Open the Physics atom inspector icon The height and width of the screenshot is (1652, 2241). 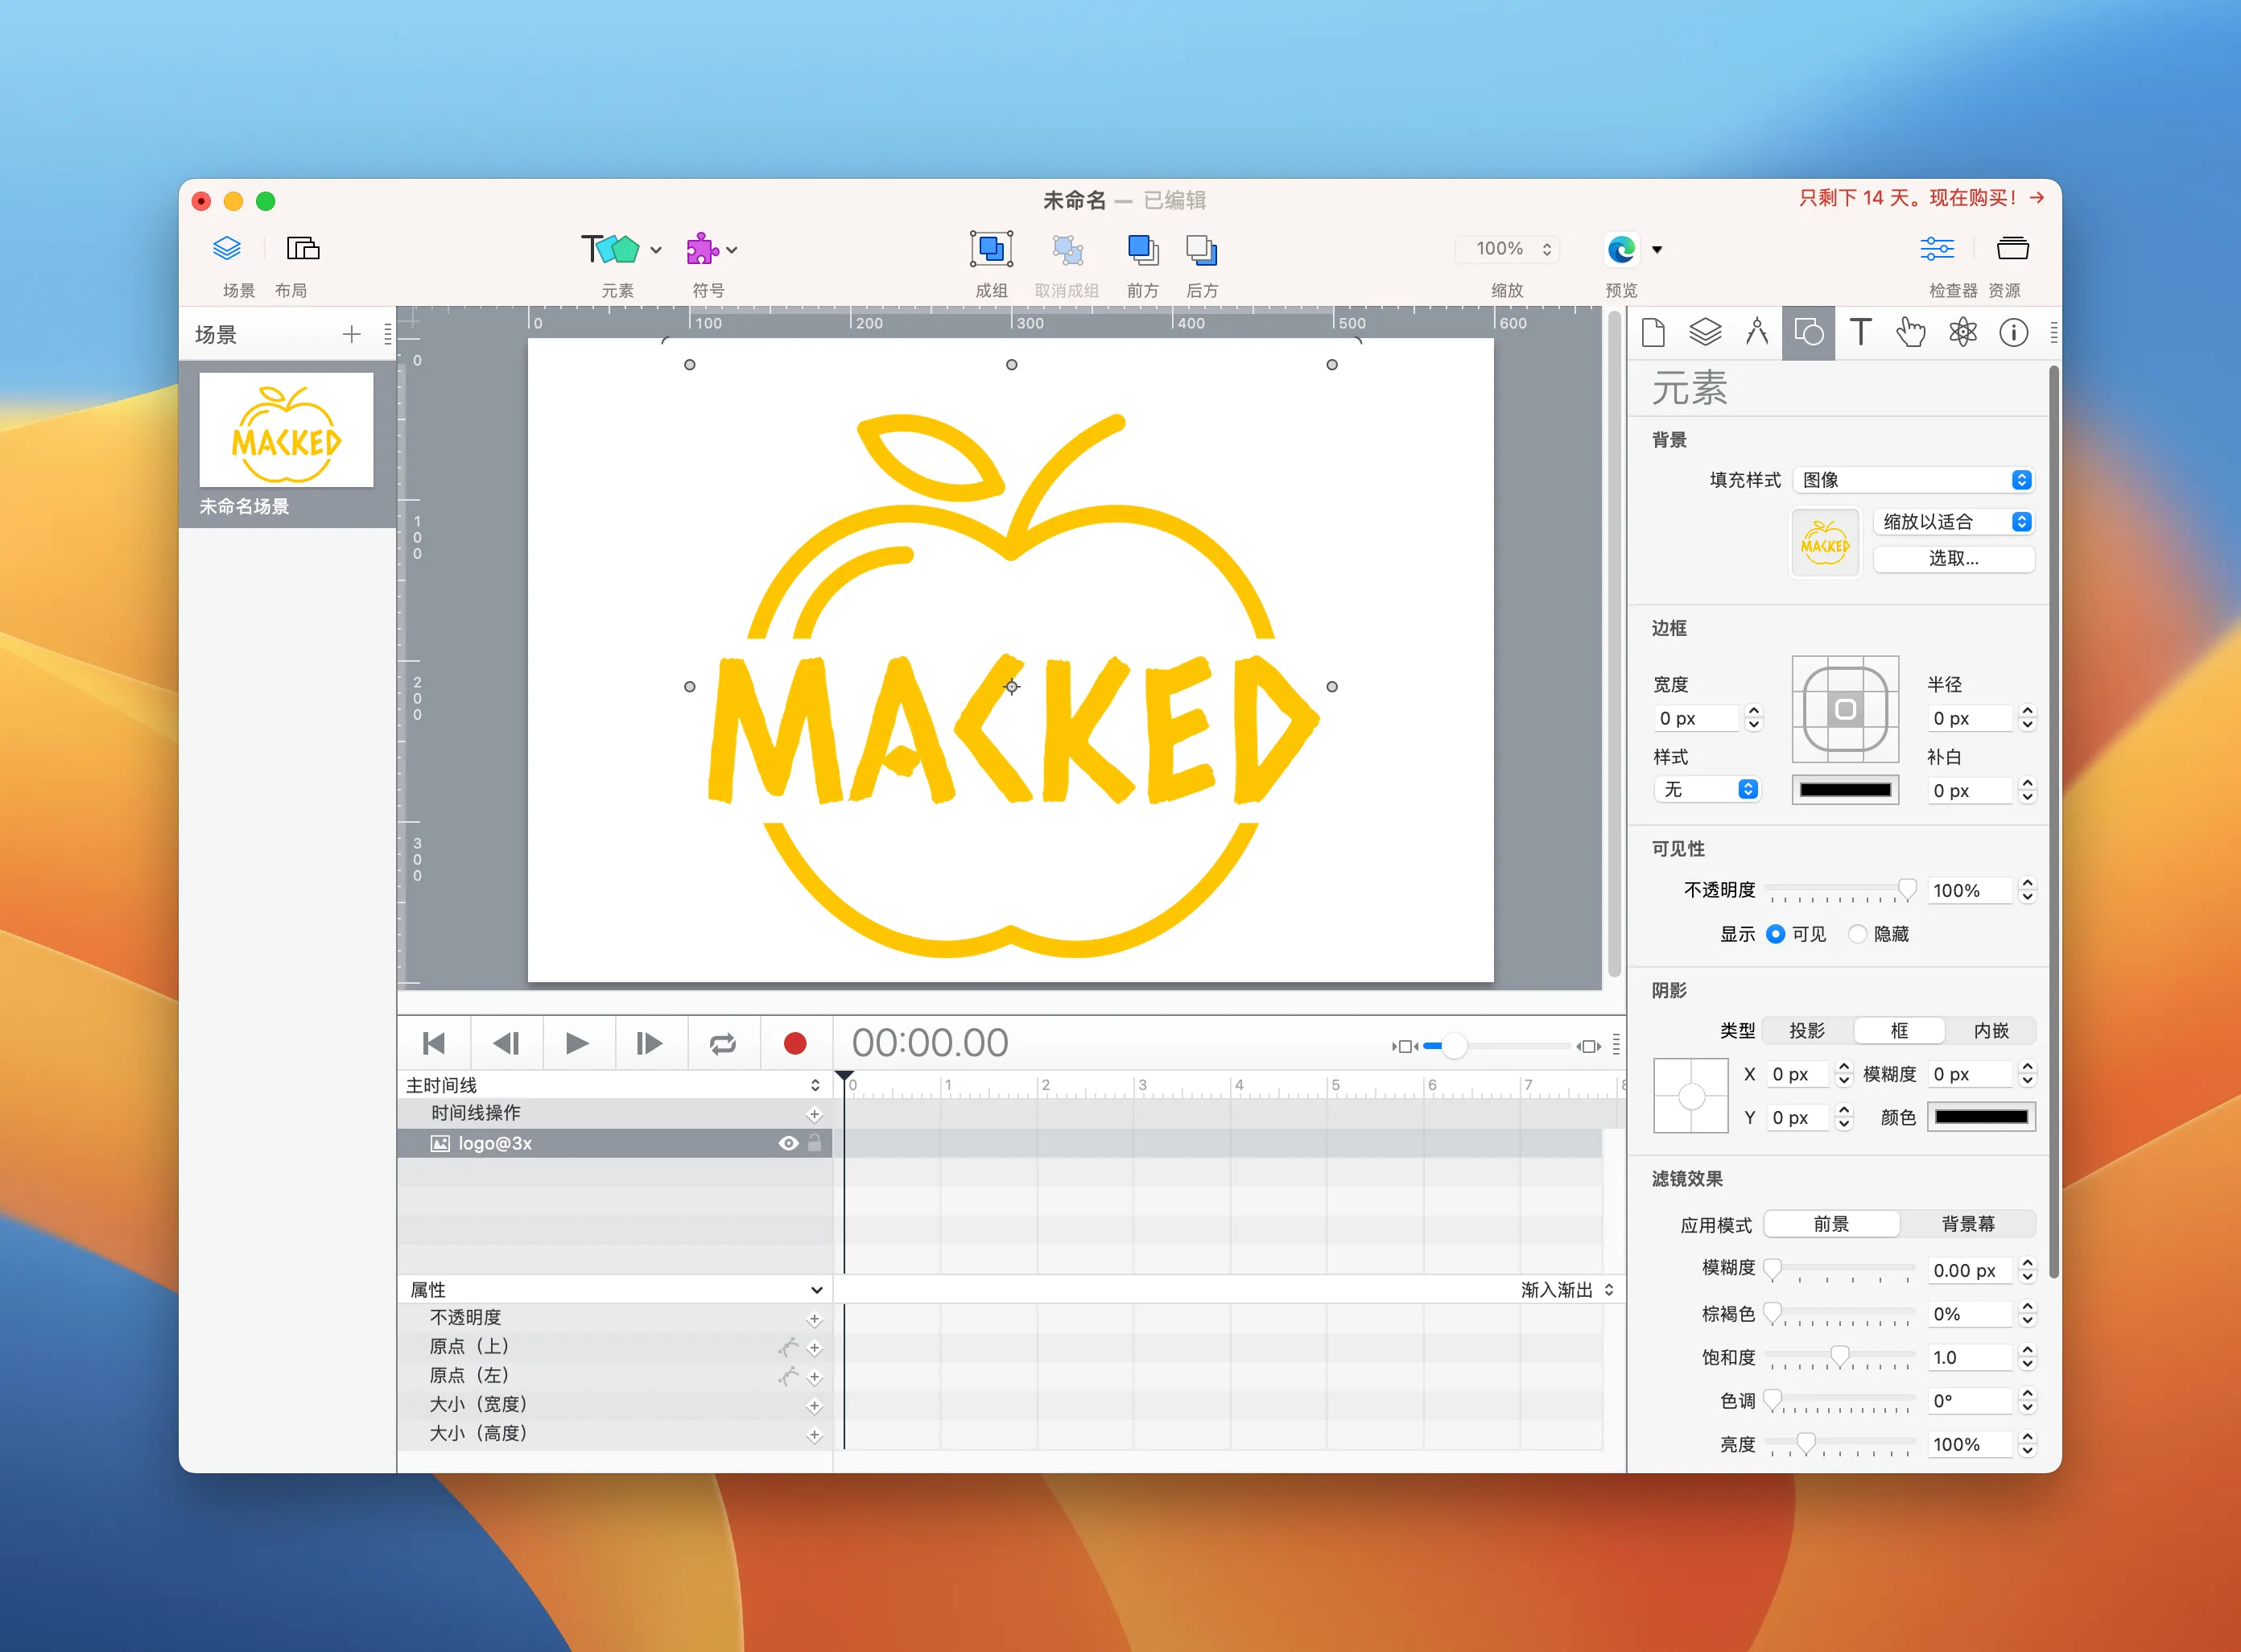coord(1963,332)
